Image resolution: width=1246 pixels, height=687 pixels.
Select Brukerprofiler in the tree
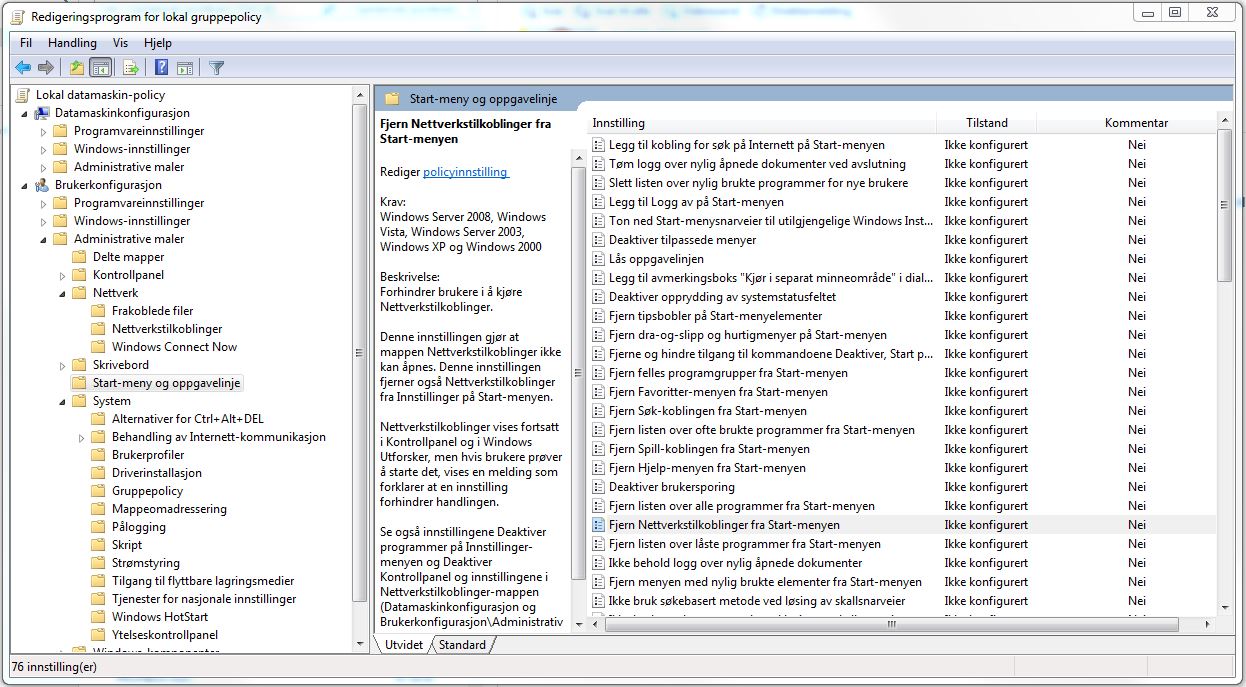click(148, 455)
